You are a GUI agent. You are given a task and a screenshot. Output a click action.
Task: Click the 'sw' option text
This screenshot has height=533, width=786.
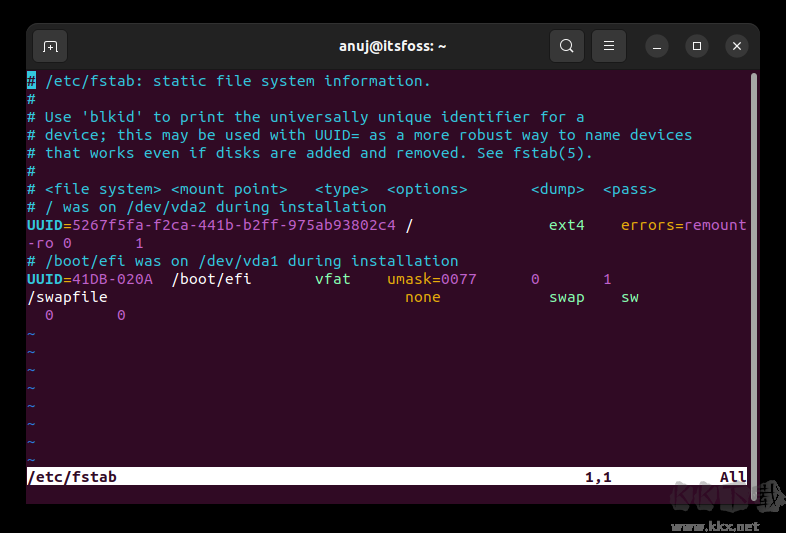630,297
